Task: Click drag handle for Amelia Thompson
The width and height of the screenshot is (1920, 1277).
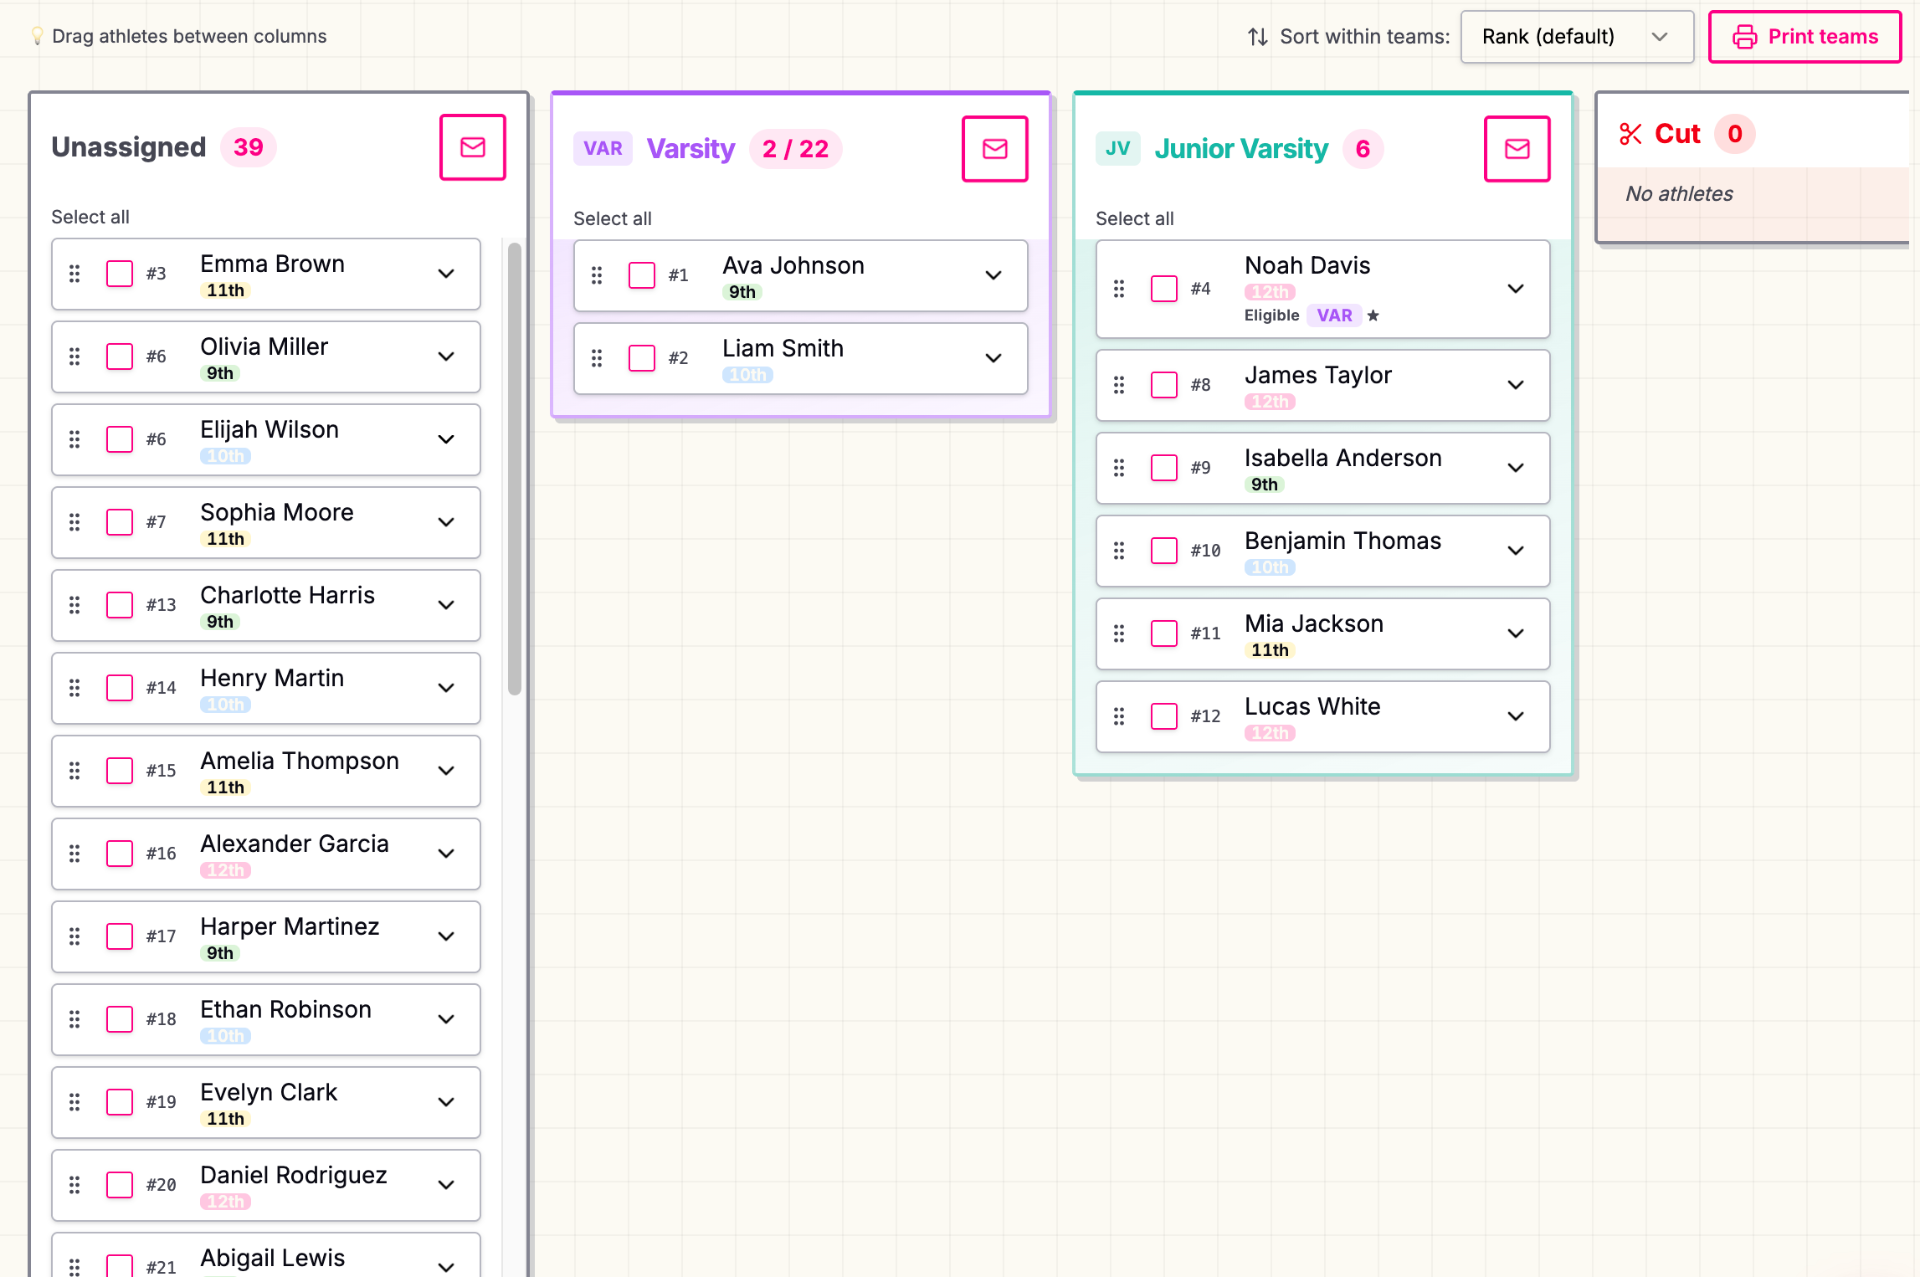Action: [74, 771]
